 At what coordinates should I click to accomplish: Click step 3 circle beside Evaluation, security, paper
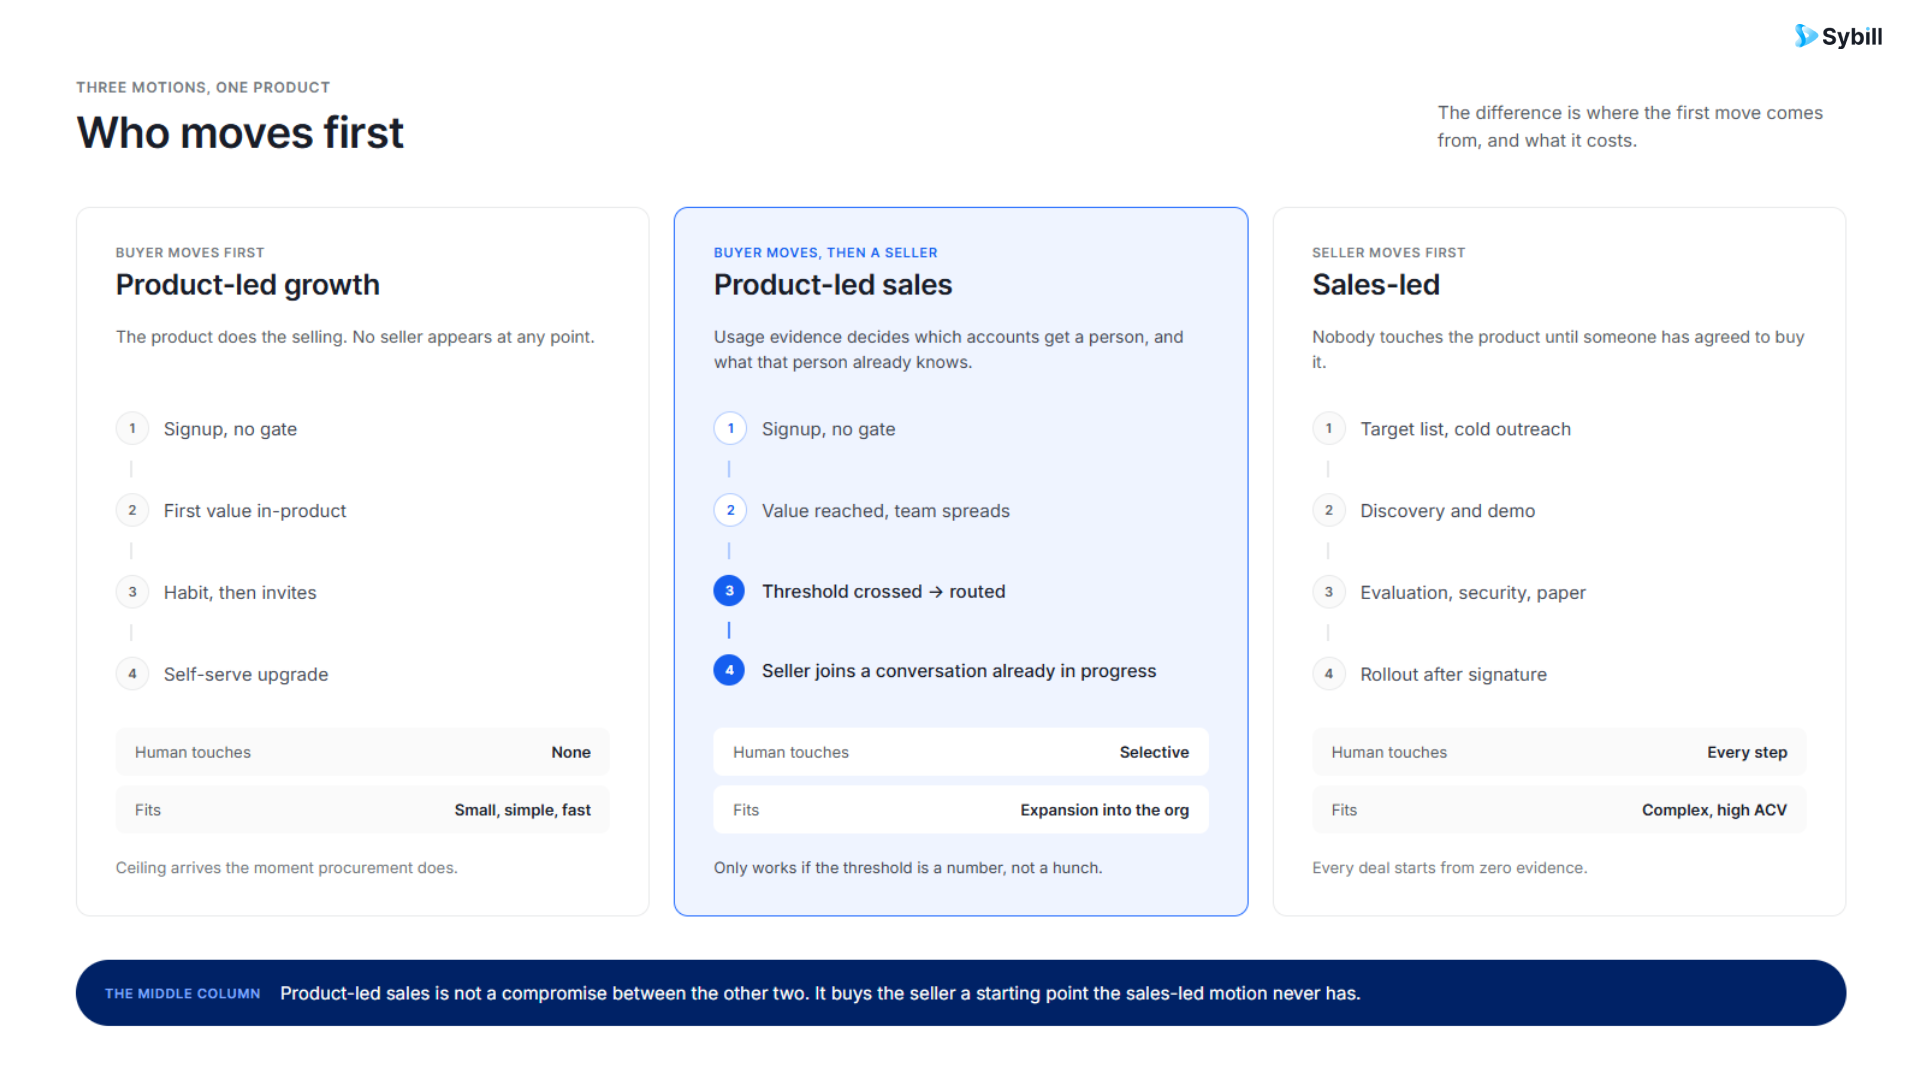(x=1328, y=592)
